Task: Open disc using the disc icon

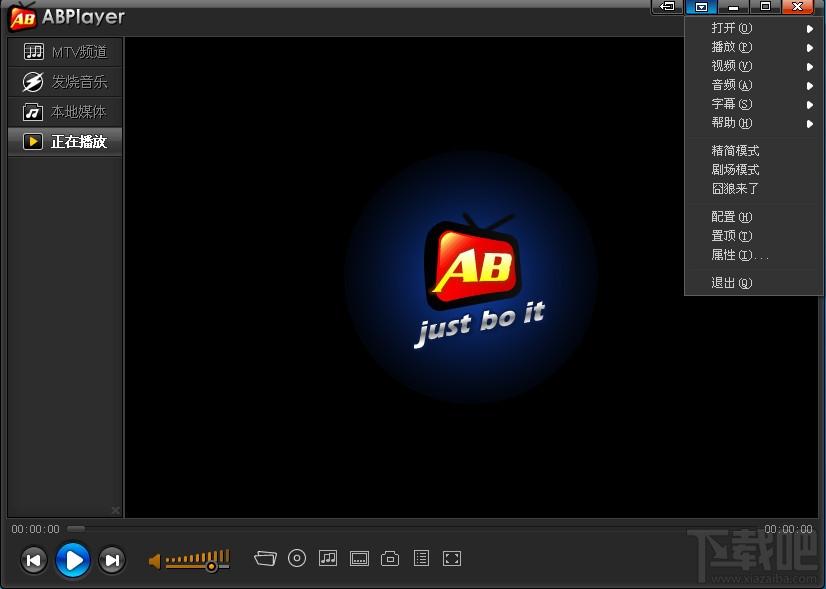Action: pos(297,558)
